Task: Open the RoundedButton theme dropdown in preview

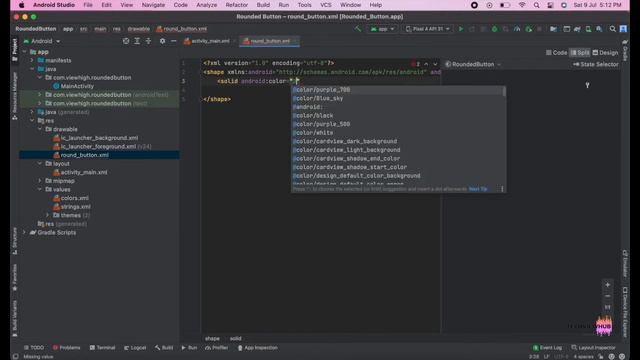Action: [x=473, y=64]
